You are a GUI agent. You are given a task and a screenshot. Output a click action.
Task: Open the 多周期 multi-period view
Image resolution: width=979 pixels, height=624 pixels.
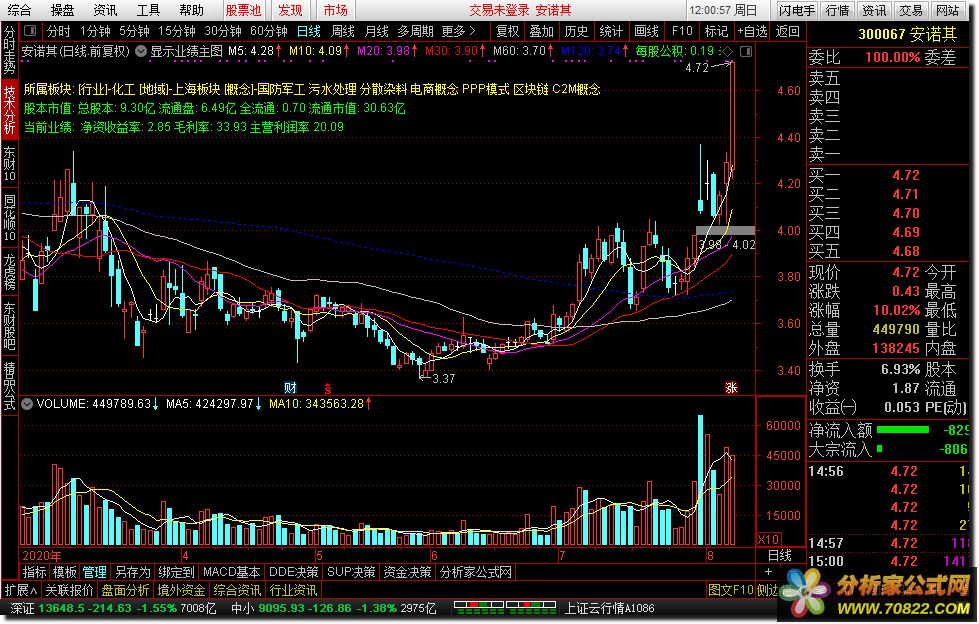tap(415, 31)
